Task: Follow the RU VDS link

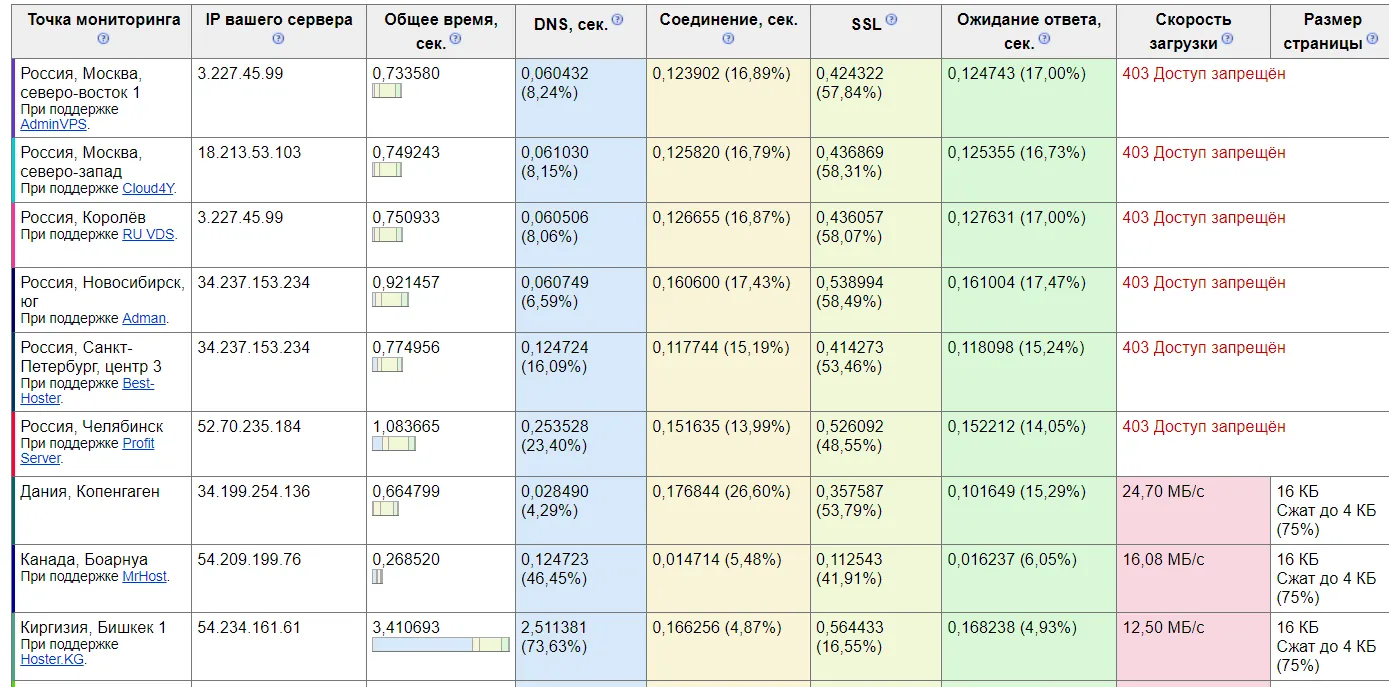Action: pos(148,234)
